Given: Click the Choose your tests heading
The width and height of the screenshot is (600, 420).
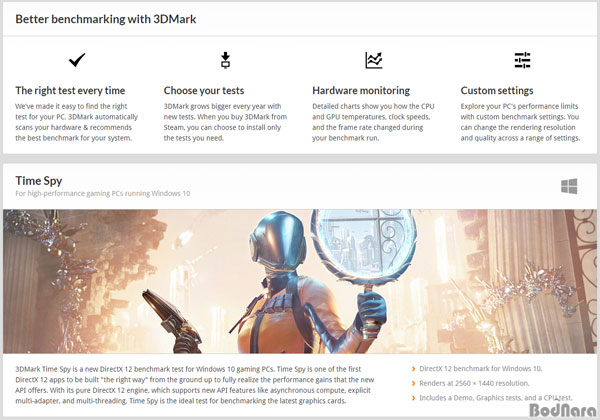Looking at the screenshot, I should coord(204,91).
